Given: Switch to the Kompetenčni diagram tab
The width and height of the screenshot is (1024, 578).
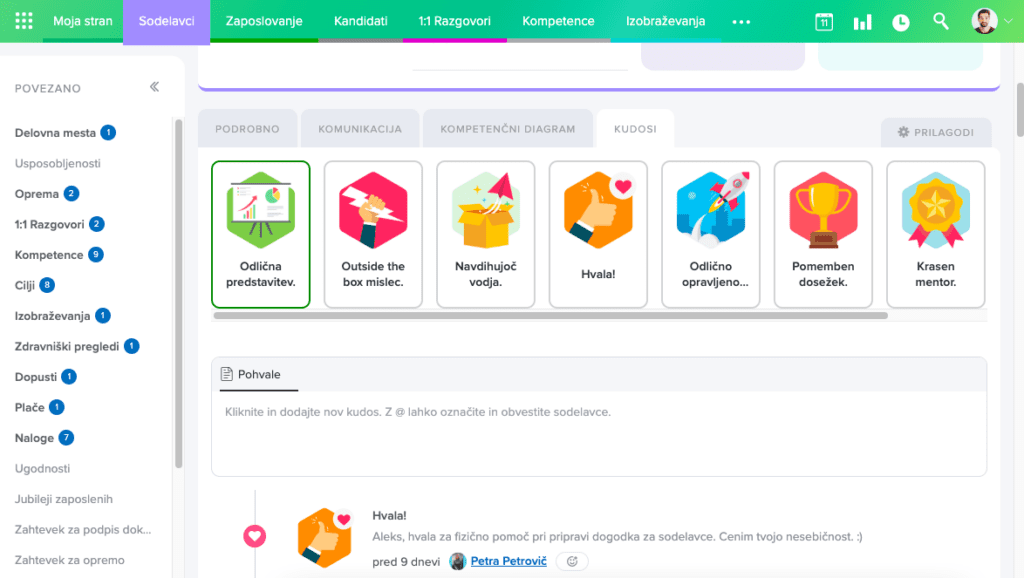Looking at the screenshot, I should pyautogui.click(x=508, y=129).
